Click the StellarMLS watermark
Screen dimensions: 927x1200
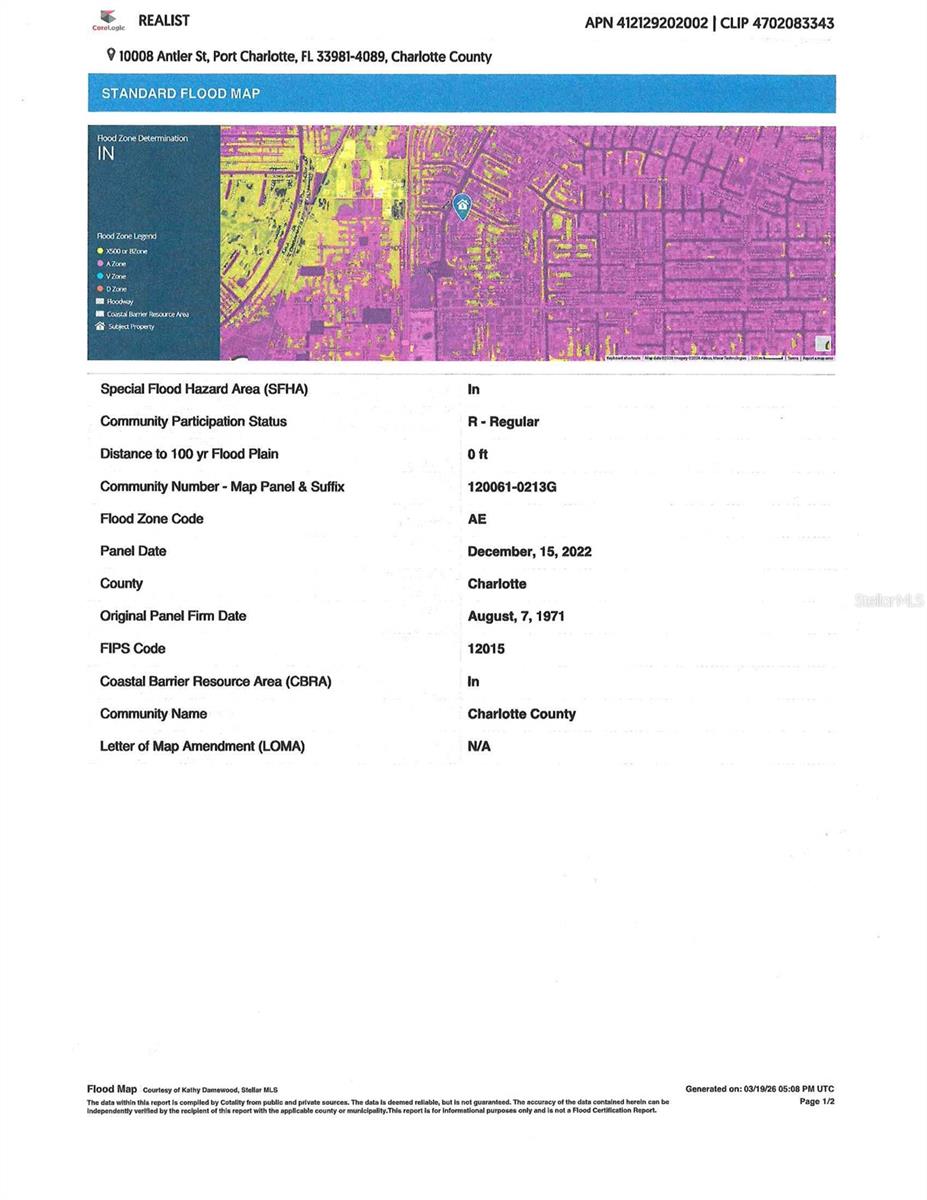pyautogui.click(x=888, y=600)
